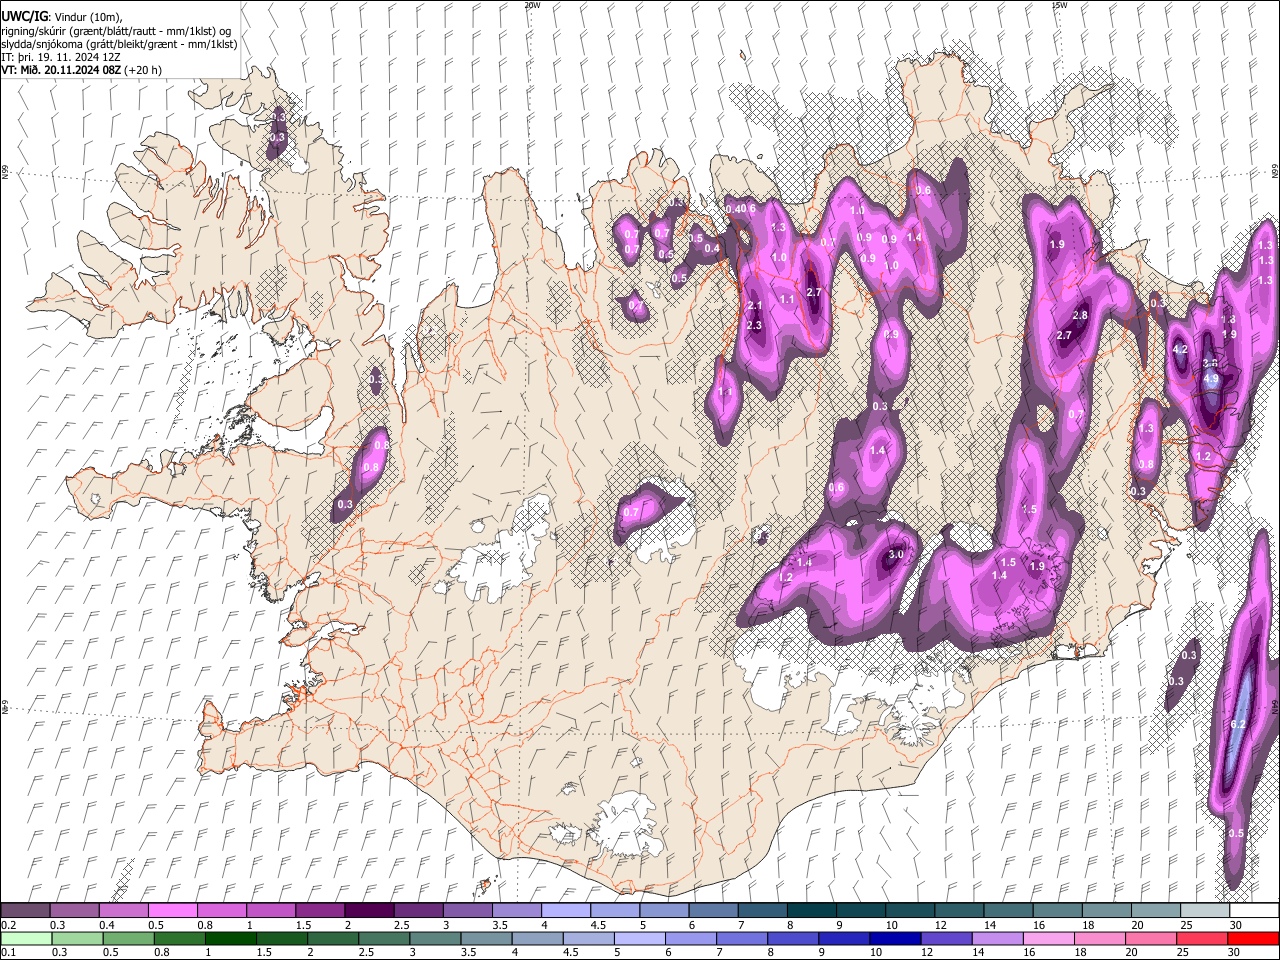
Task: Click the 30 label in snow legend row
Action: [x=1235, y=925]
